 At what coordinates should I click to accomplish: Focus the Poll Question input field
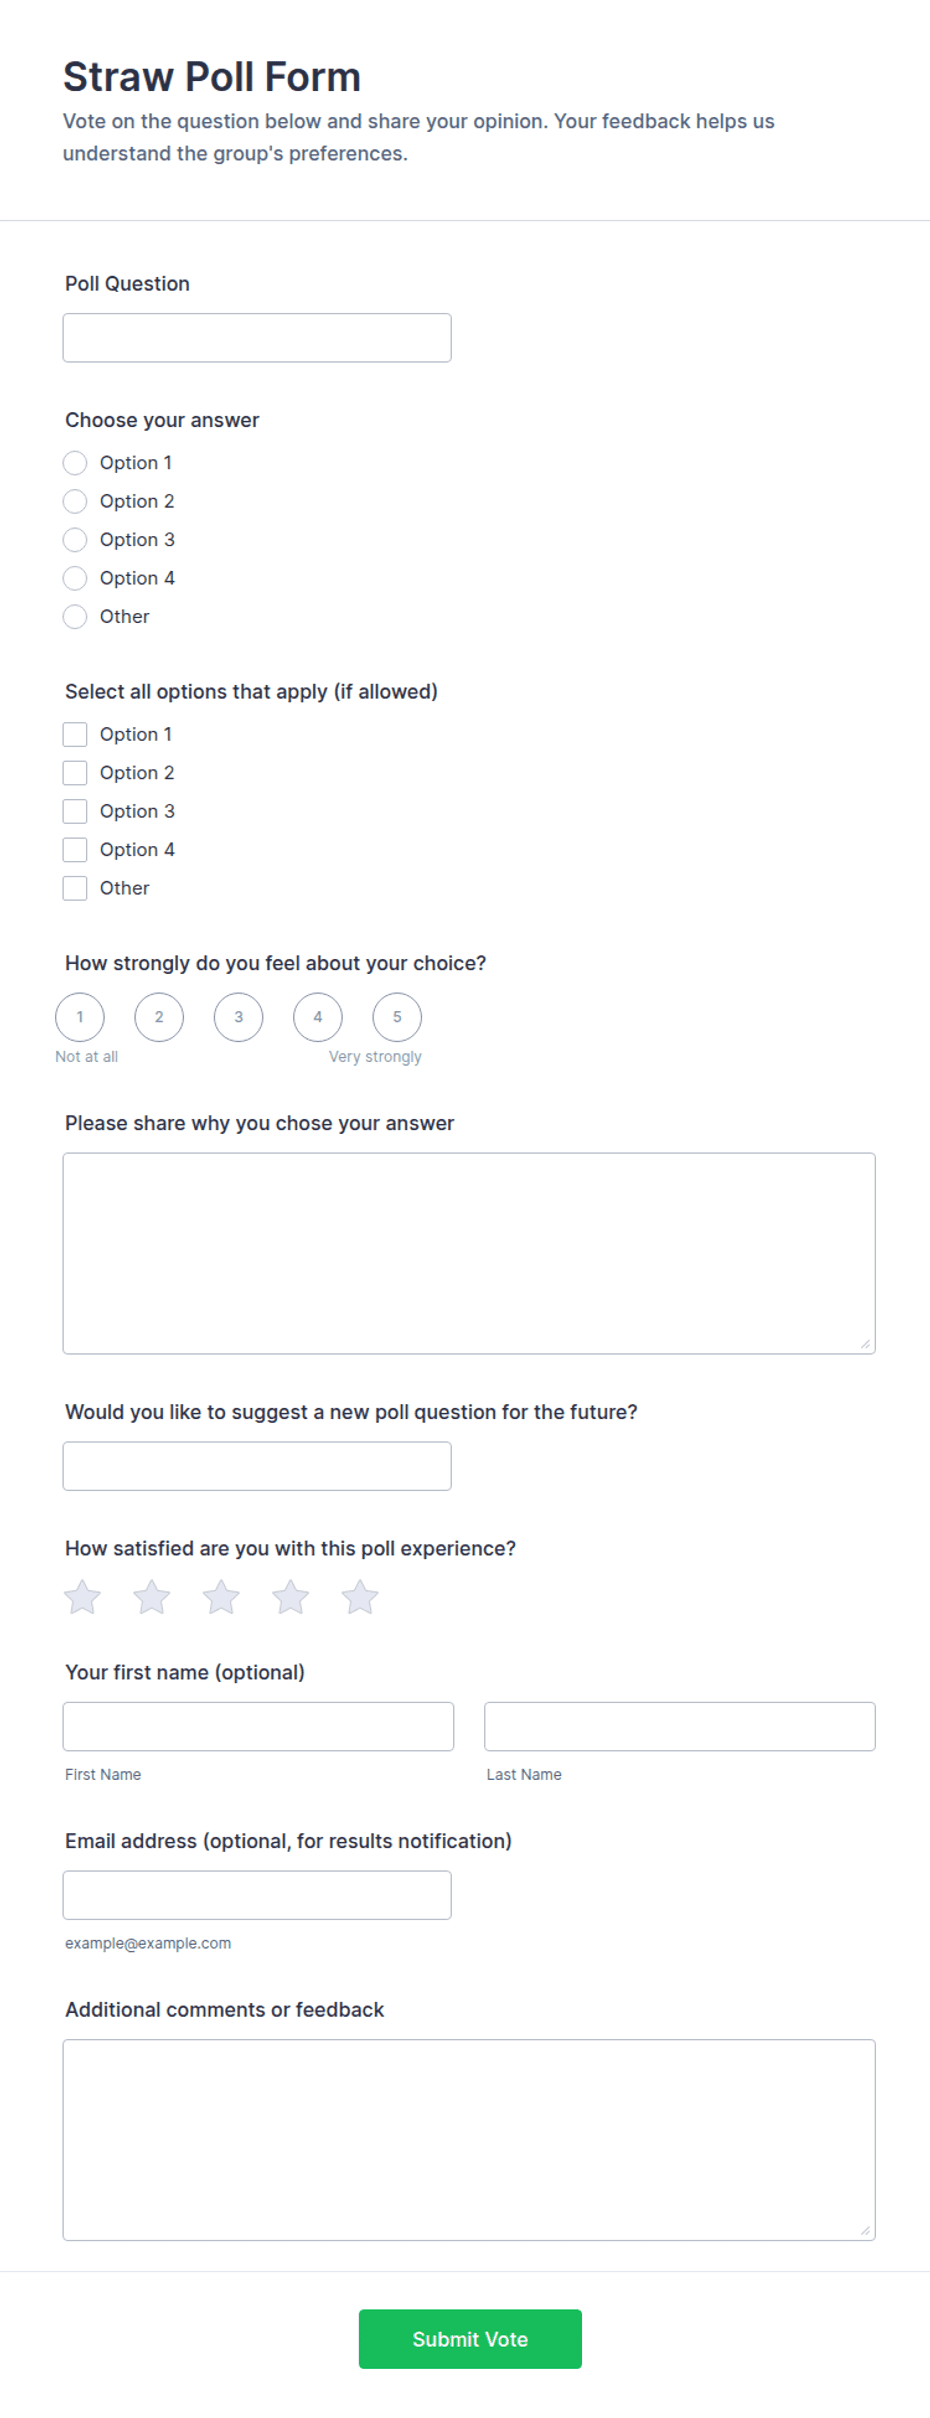click(x=257, y=338)
